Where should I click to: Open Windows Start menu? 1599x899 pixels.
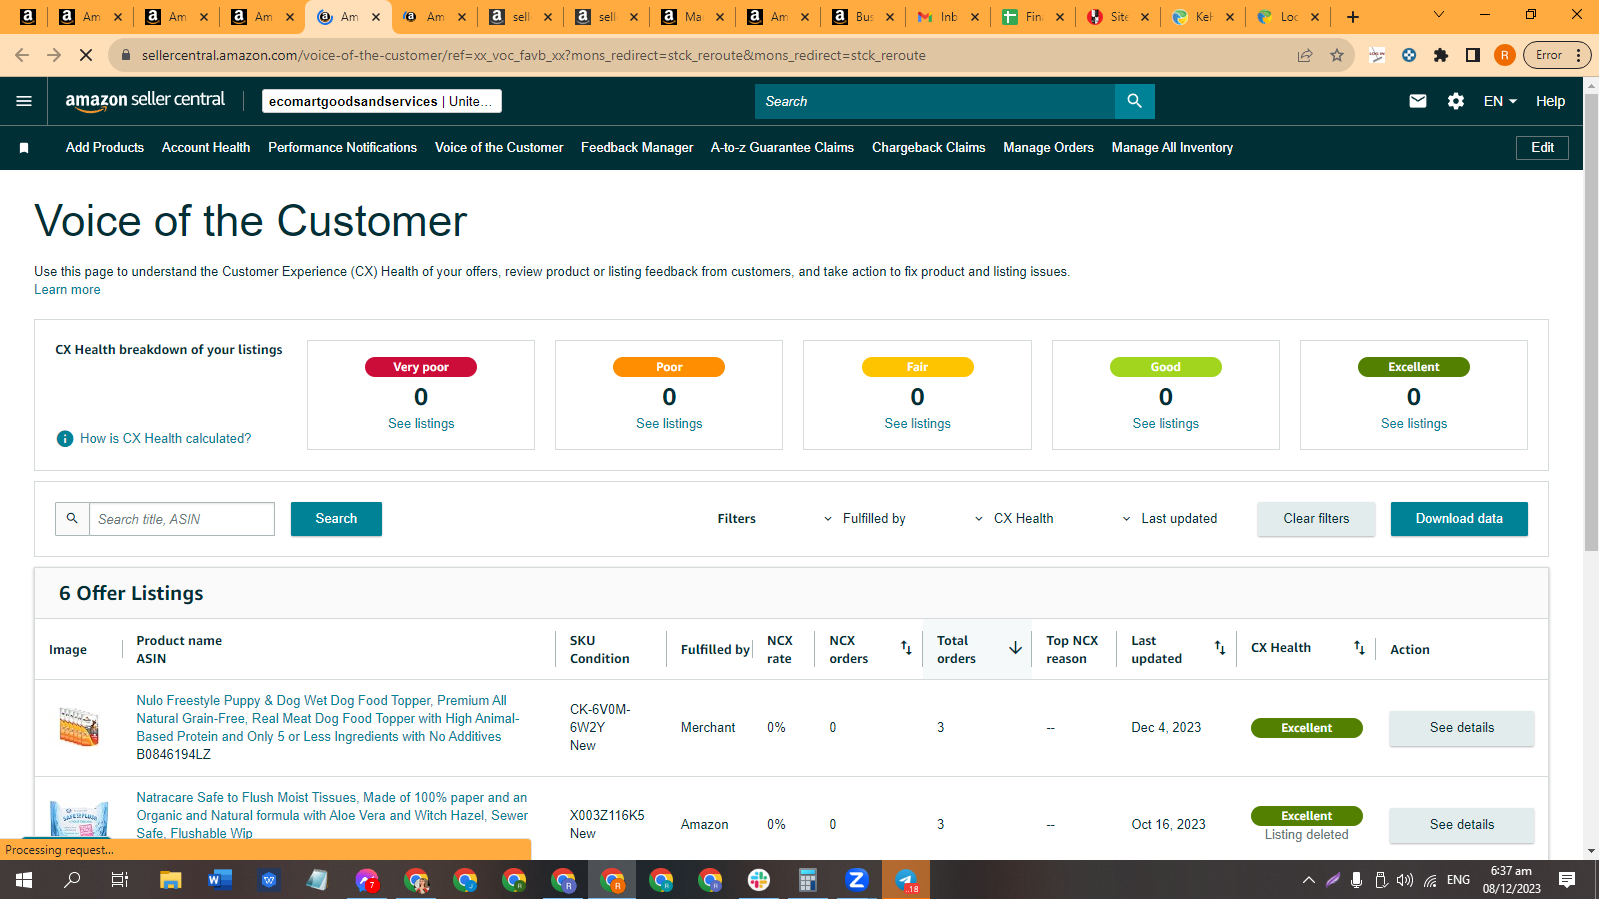[x=24, y=880]
